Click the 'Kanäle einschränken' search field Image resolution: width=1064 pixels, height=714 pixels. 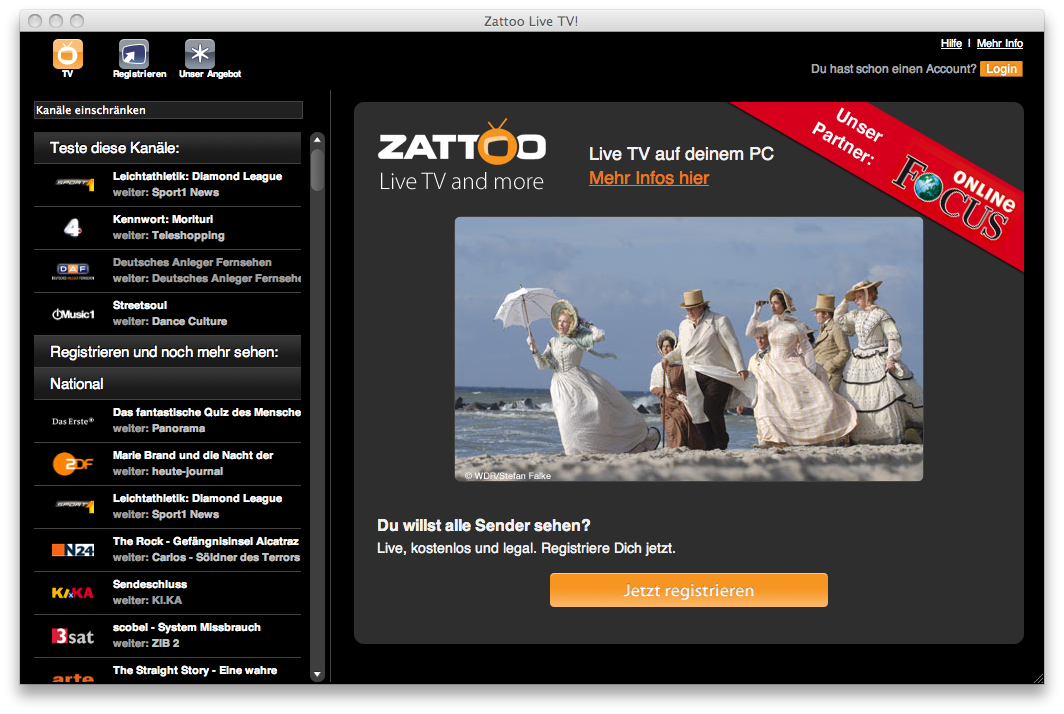pyautogui.click(x=167, y=110)
